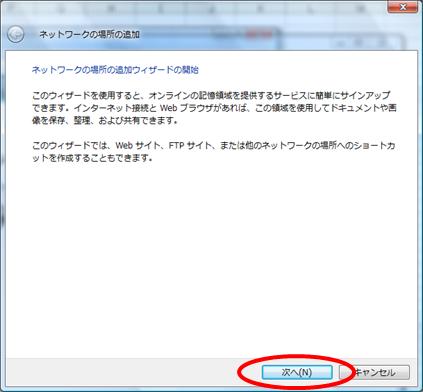Close the ネットワークの場所の追加 wizard window
This screenshot has height=392, width=423.
[x=403, y=7]
